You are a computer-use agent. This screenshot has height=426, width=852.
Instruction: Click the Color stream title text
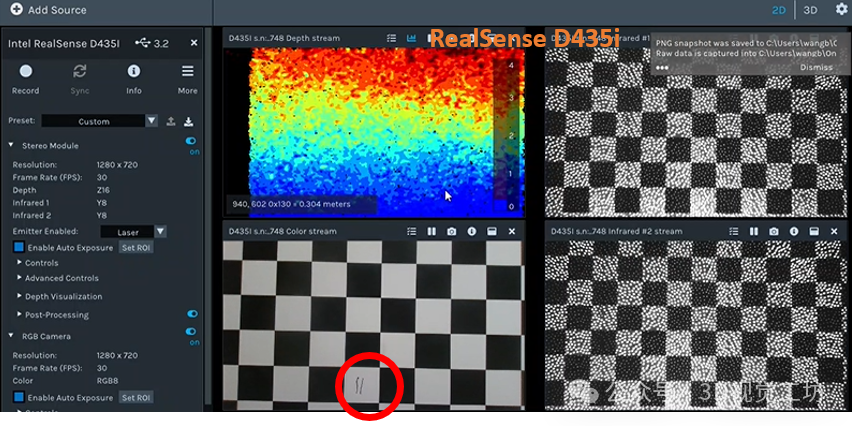(283, 231)
